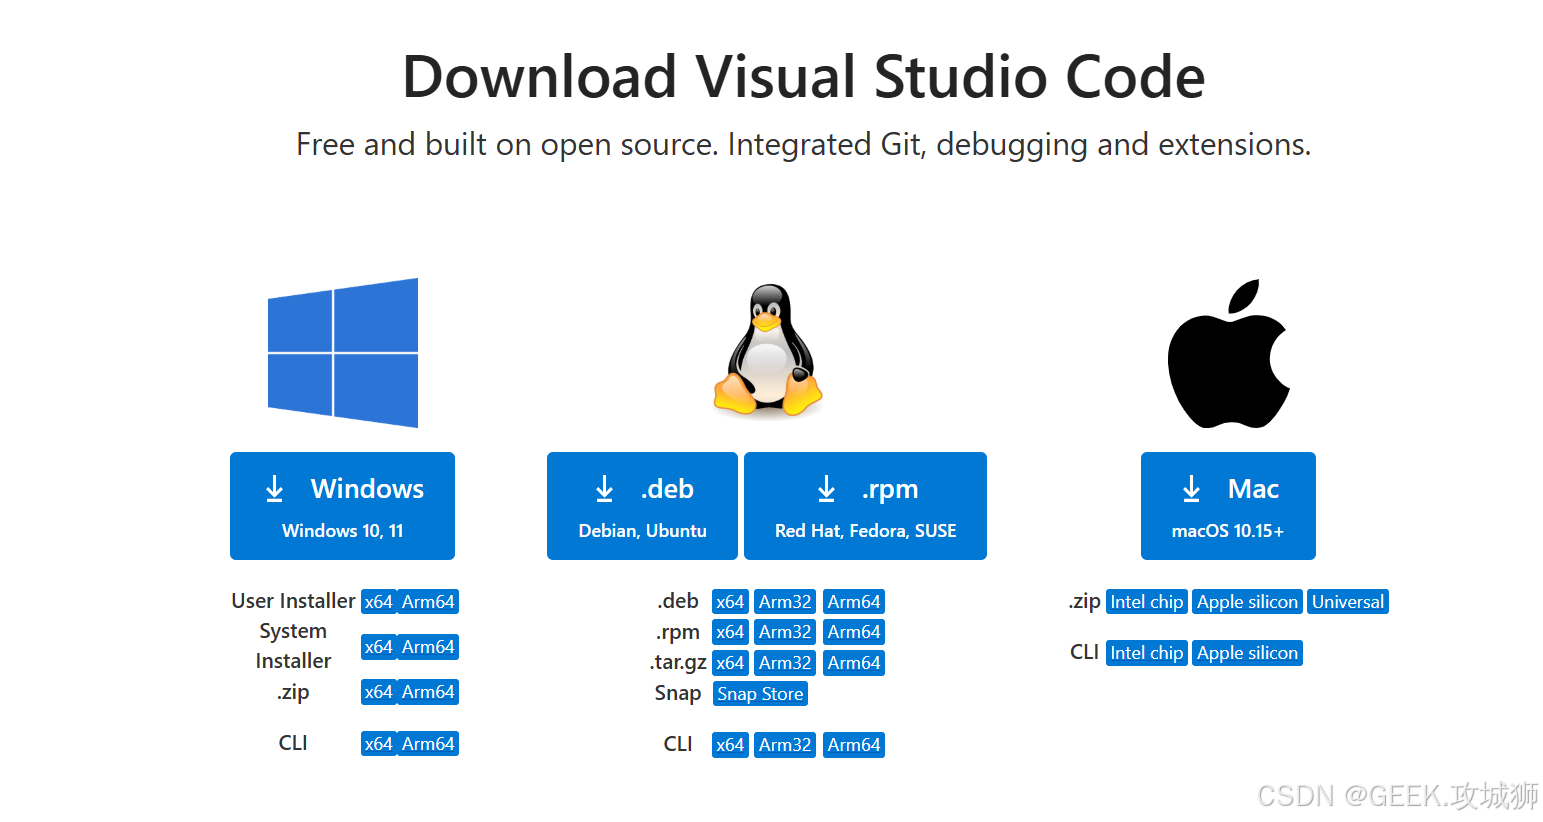Click the ".tar.gz" row label
Viewport: 1543px width, 822px height.
click(678, 663)
